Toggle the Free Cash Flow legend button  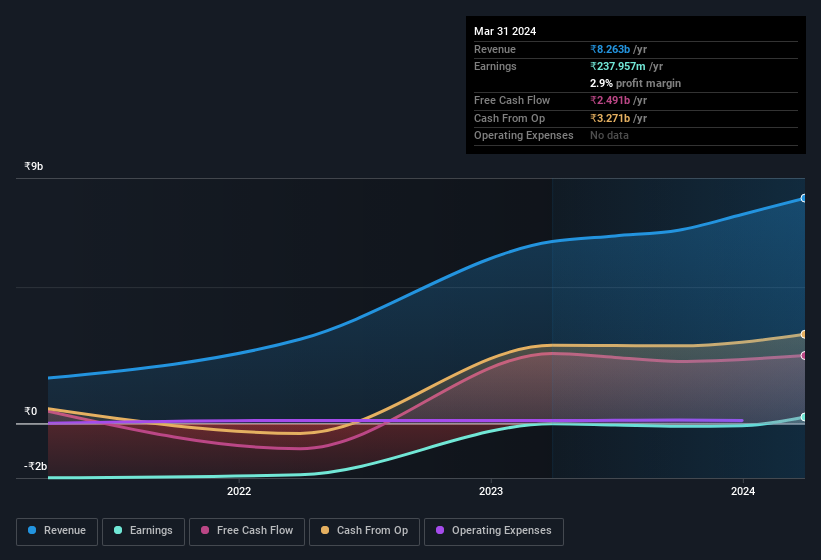point(247,531)
